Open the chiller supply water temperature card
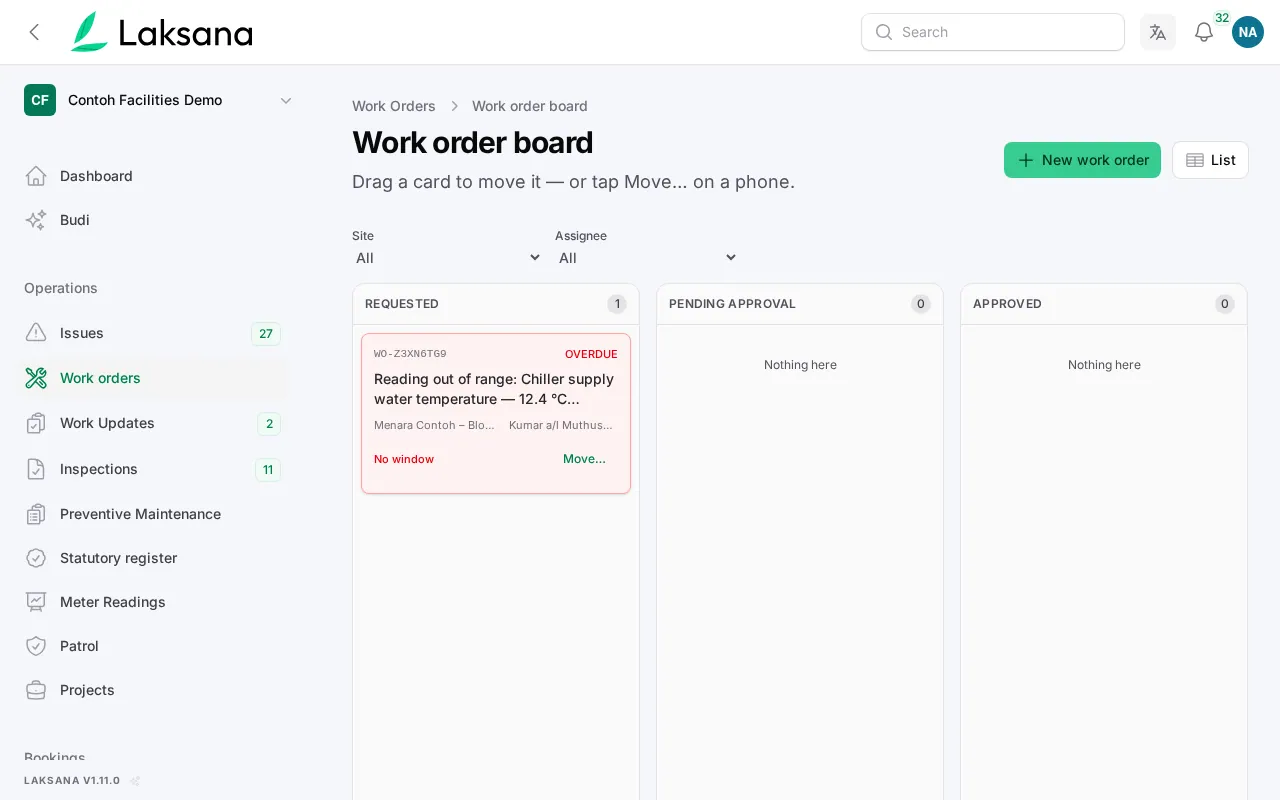The height and width of the screenshot is (800, 1280). (496, 413)
